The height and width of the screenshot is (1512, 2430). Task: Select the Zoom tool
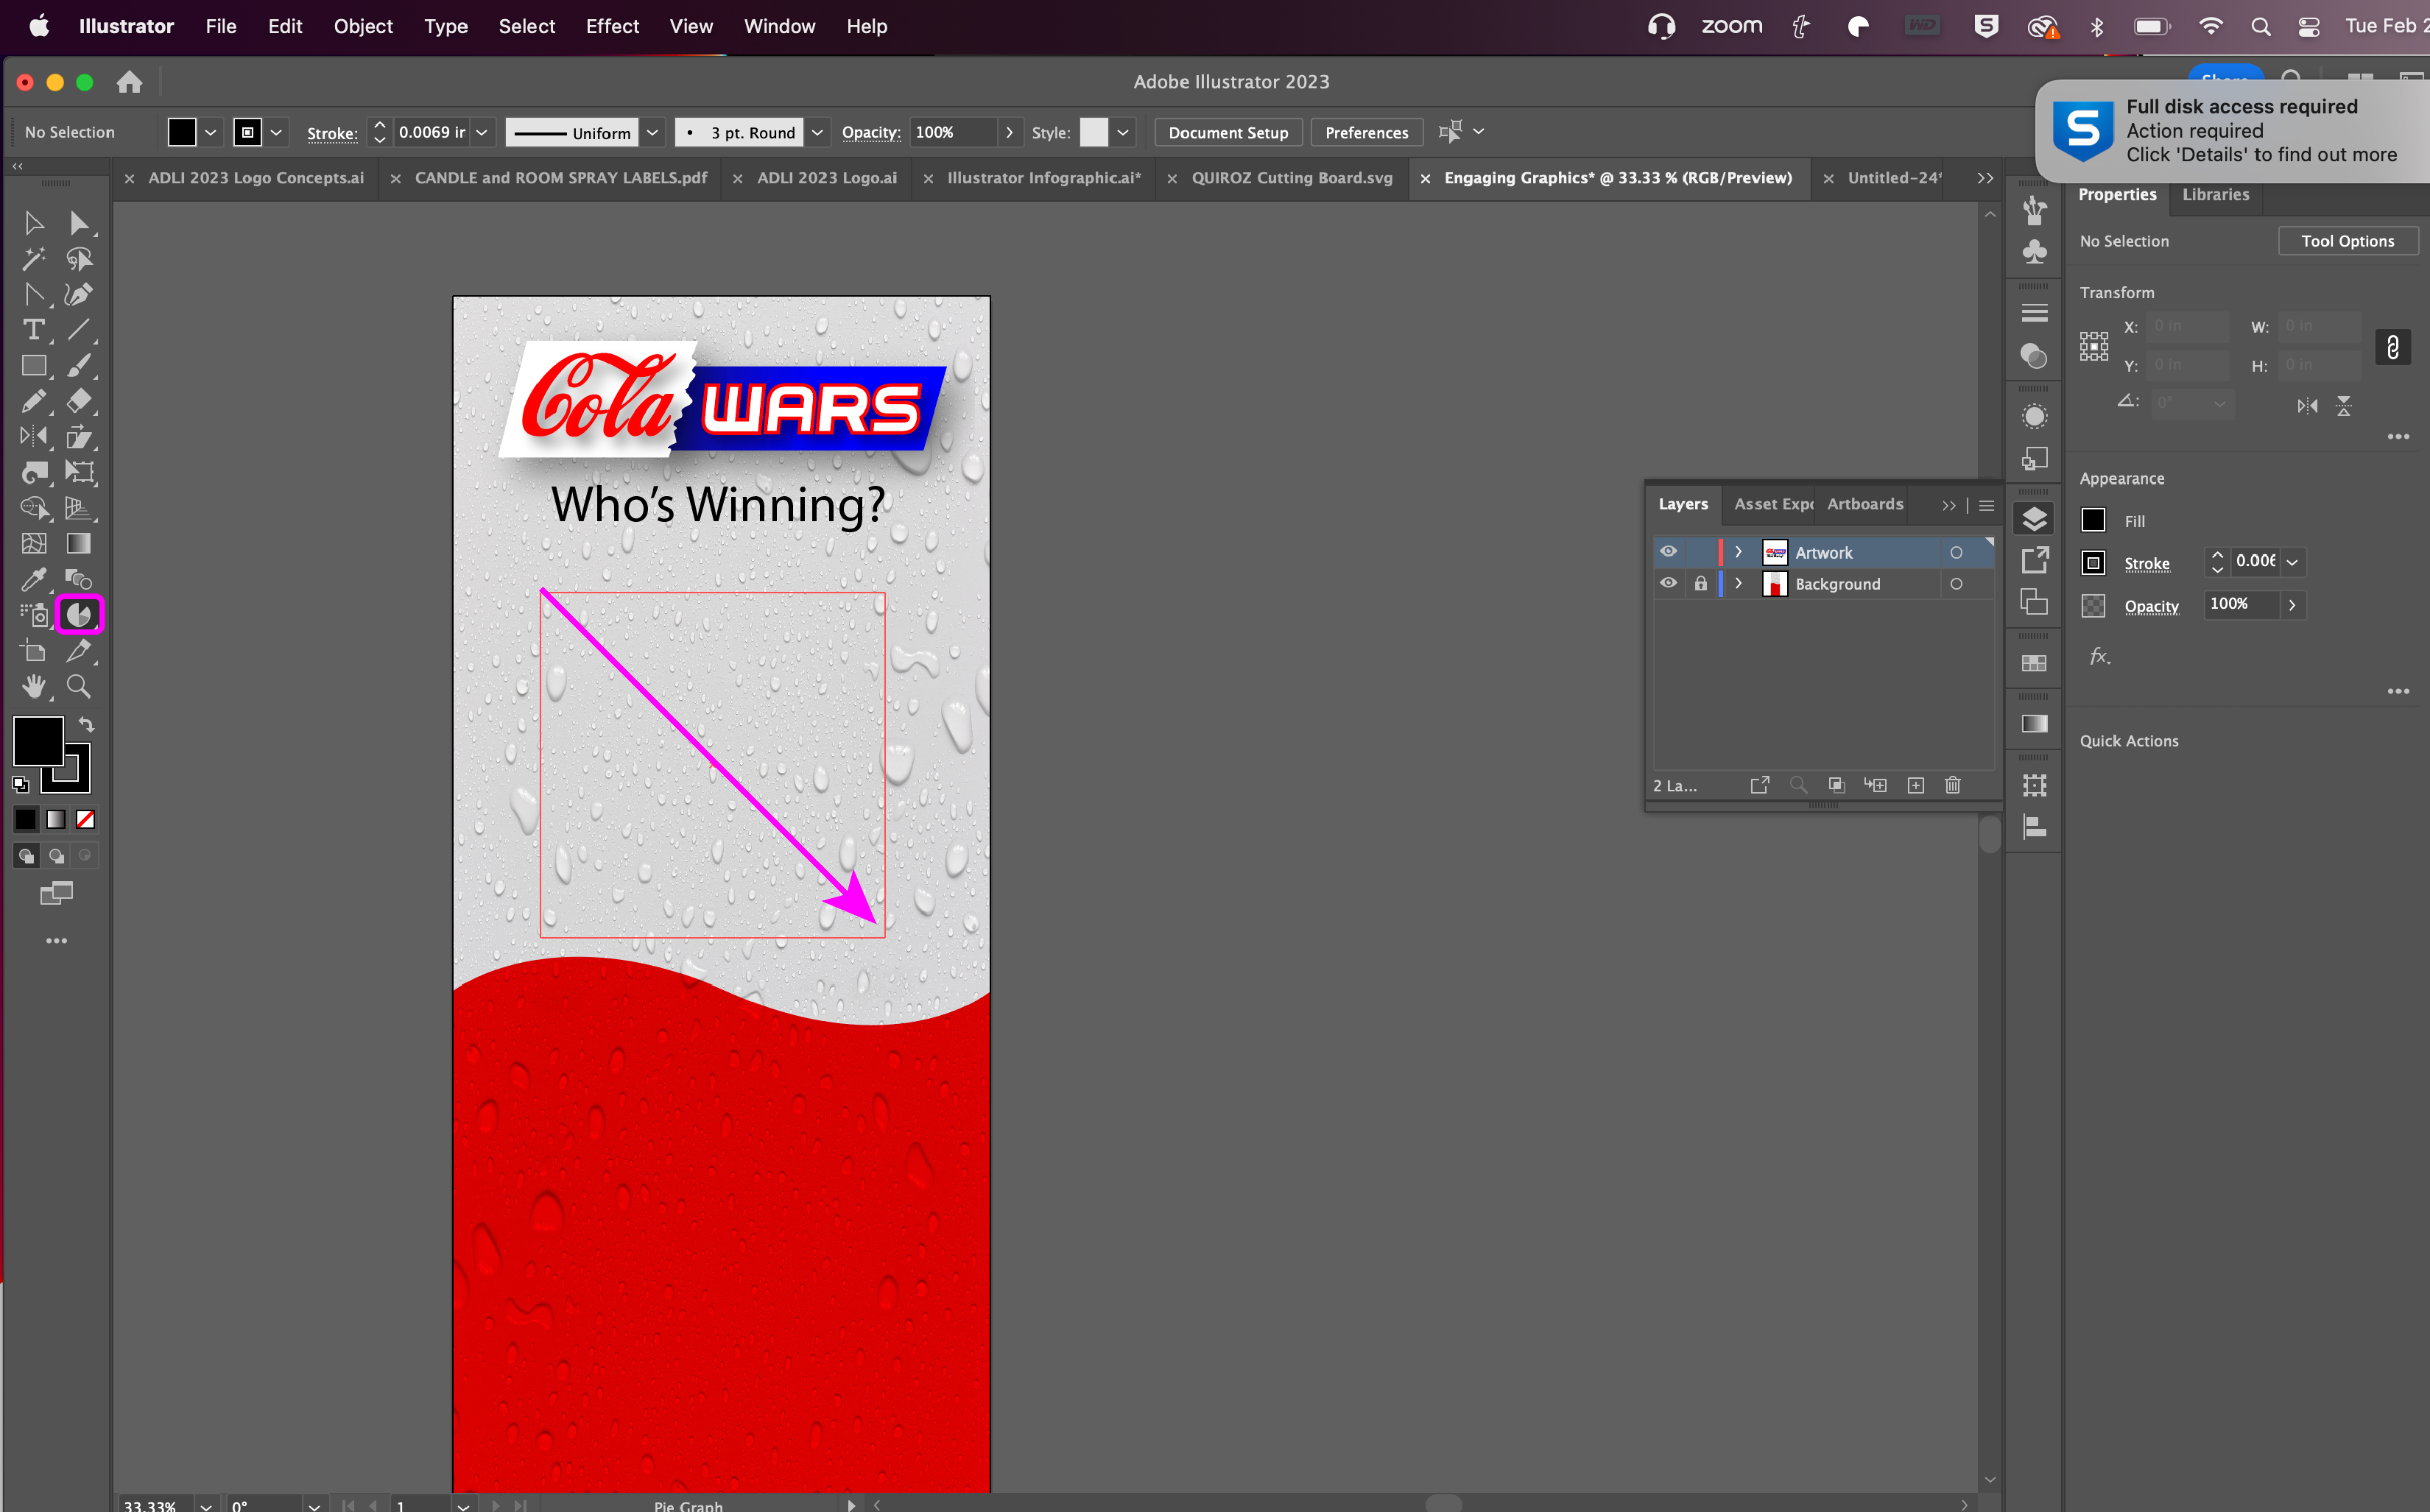pyautogui.click(x=79, y=686)
